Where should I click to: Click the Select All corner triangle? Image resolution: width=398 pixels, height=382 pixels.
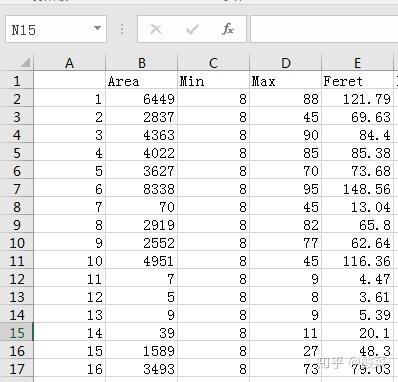pyautogui.click(x=25, y=62)
